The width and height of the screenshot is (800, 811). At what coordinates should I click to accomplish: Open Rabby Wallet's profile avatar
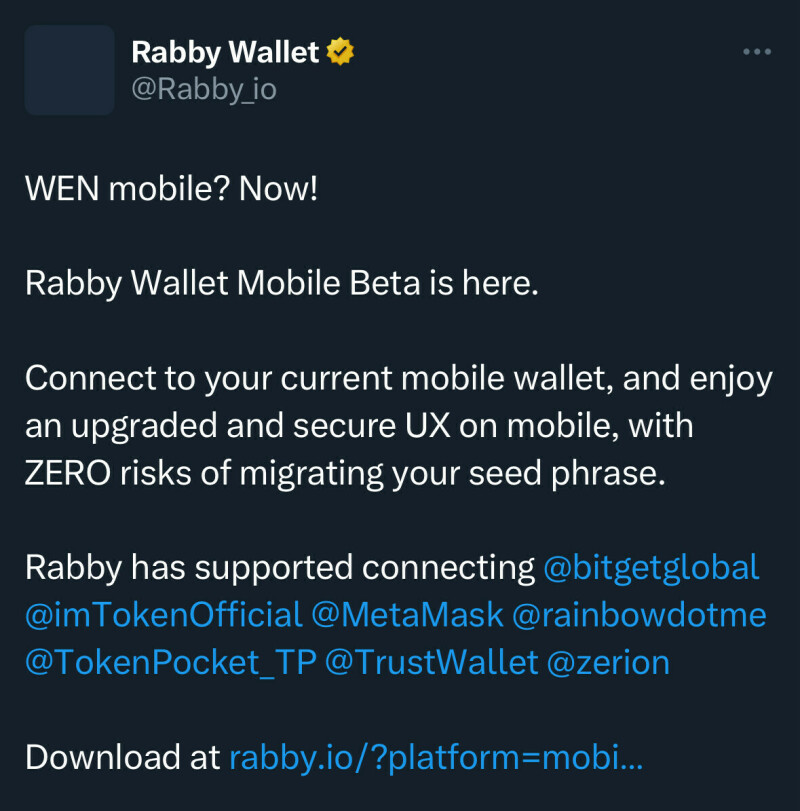[x=69, y=70]
